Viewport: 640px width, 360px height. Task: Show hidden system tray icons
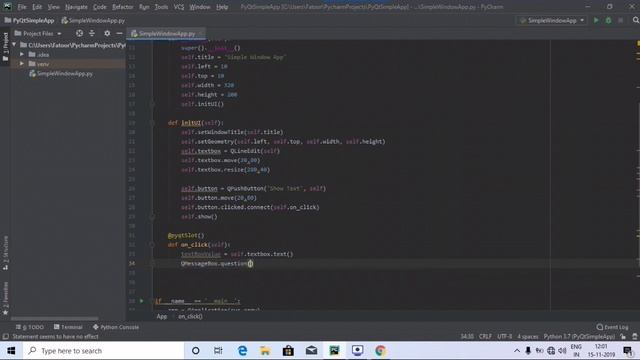pos(517,351)
